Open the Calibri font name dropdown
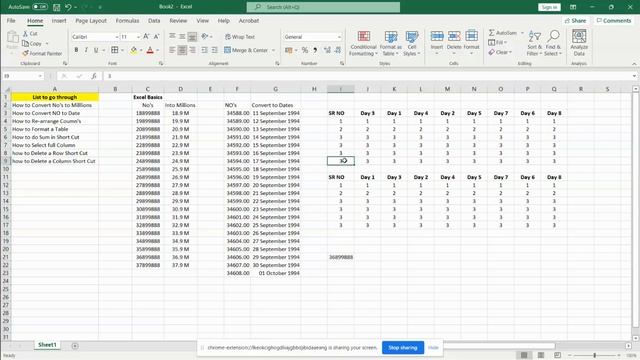This screenshot has height=360, width=640. tap(116, 37)
